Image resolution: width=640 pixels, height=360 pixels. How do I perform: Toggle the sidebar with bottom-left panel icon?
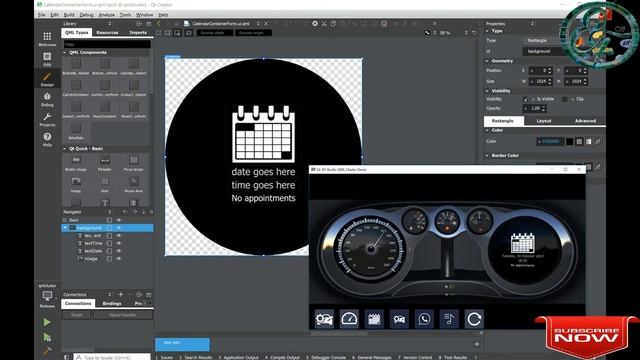tap(67, 357)
